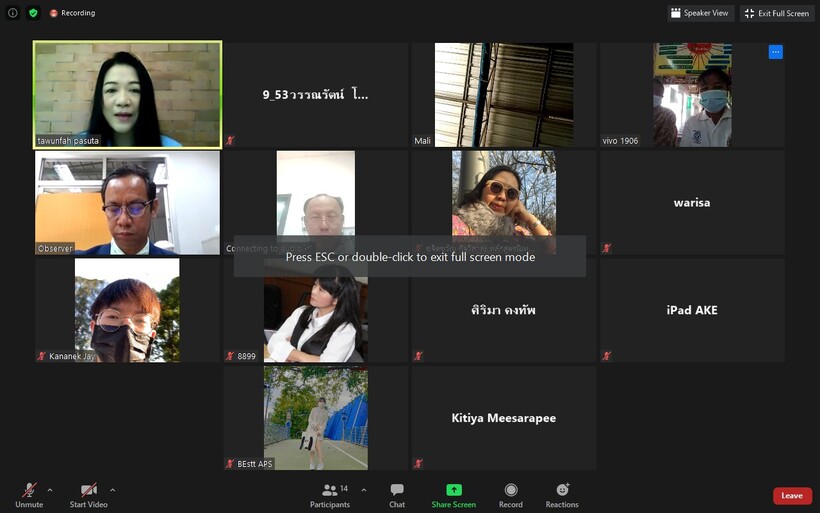Click Exit Full Screen button

pyautogui.click(x=777, y=13)
